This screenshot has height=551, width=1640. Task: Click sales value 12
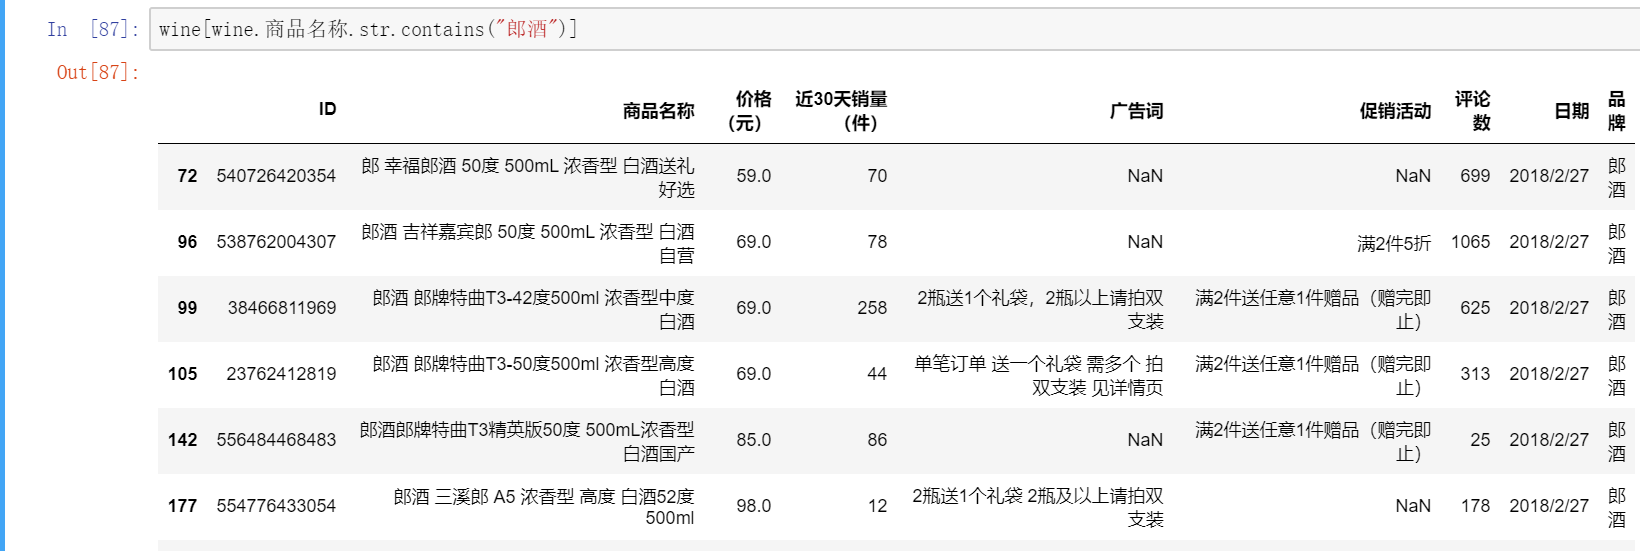coord(877,506)
